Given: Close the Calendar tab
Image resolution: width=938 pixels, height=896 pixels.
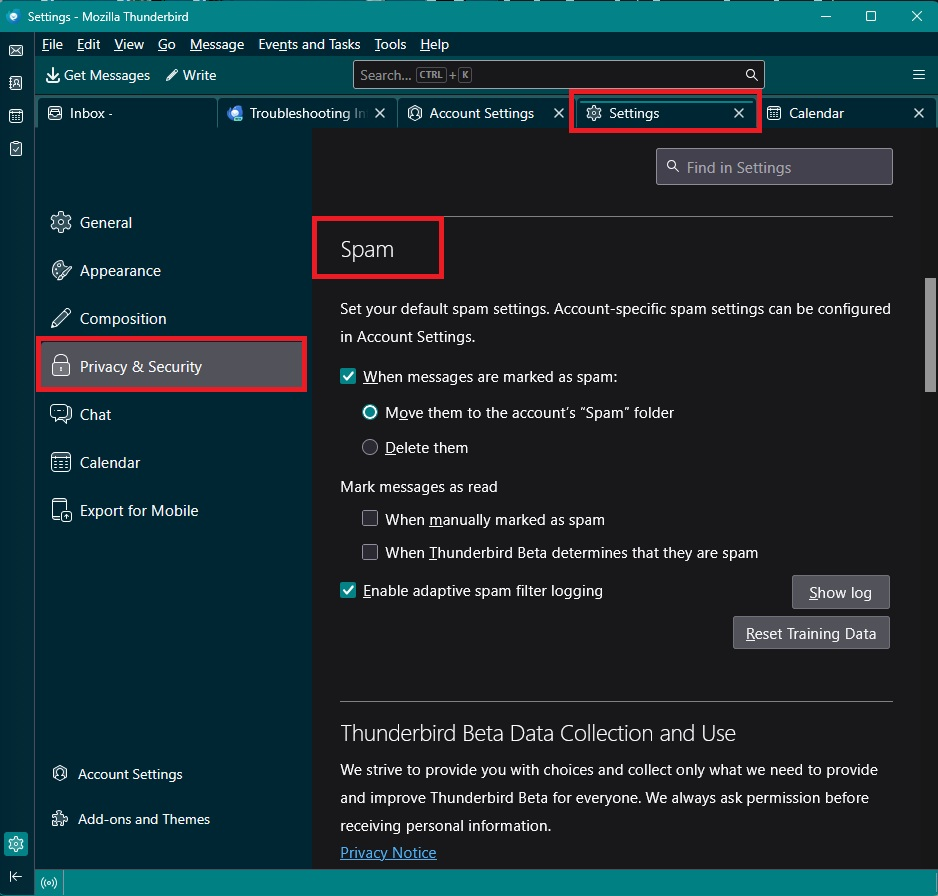Looking at the screenshot, I should (919, 113).
